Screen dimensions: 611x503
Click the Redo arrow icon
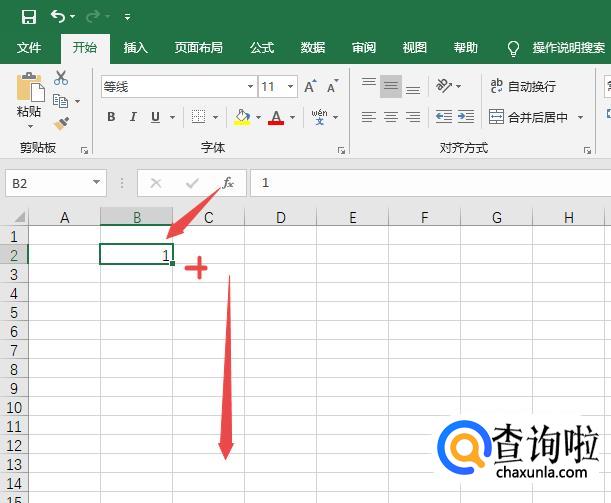click(93, 16)
